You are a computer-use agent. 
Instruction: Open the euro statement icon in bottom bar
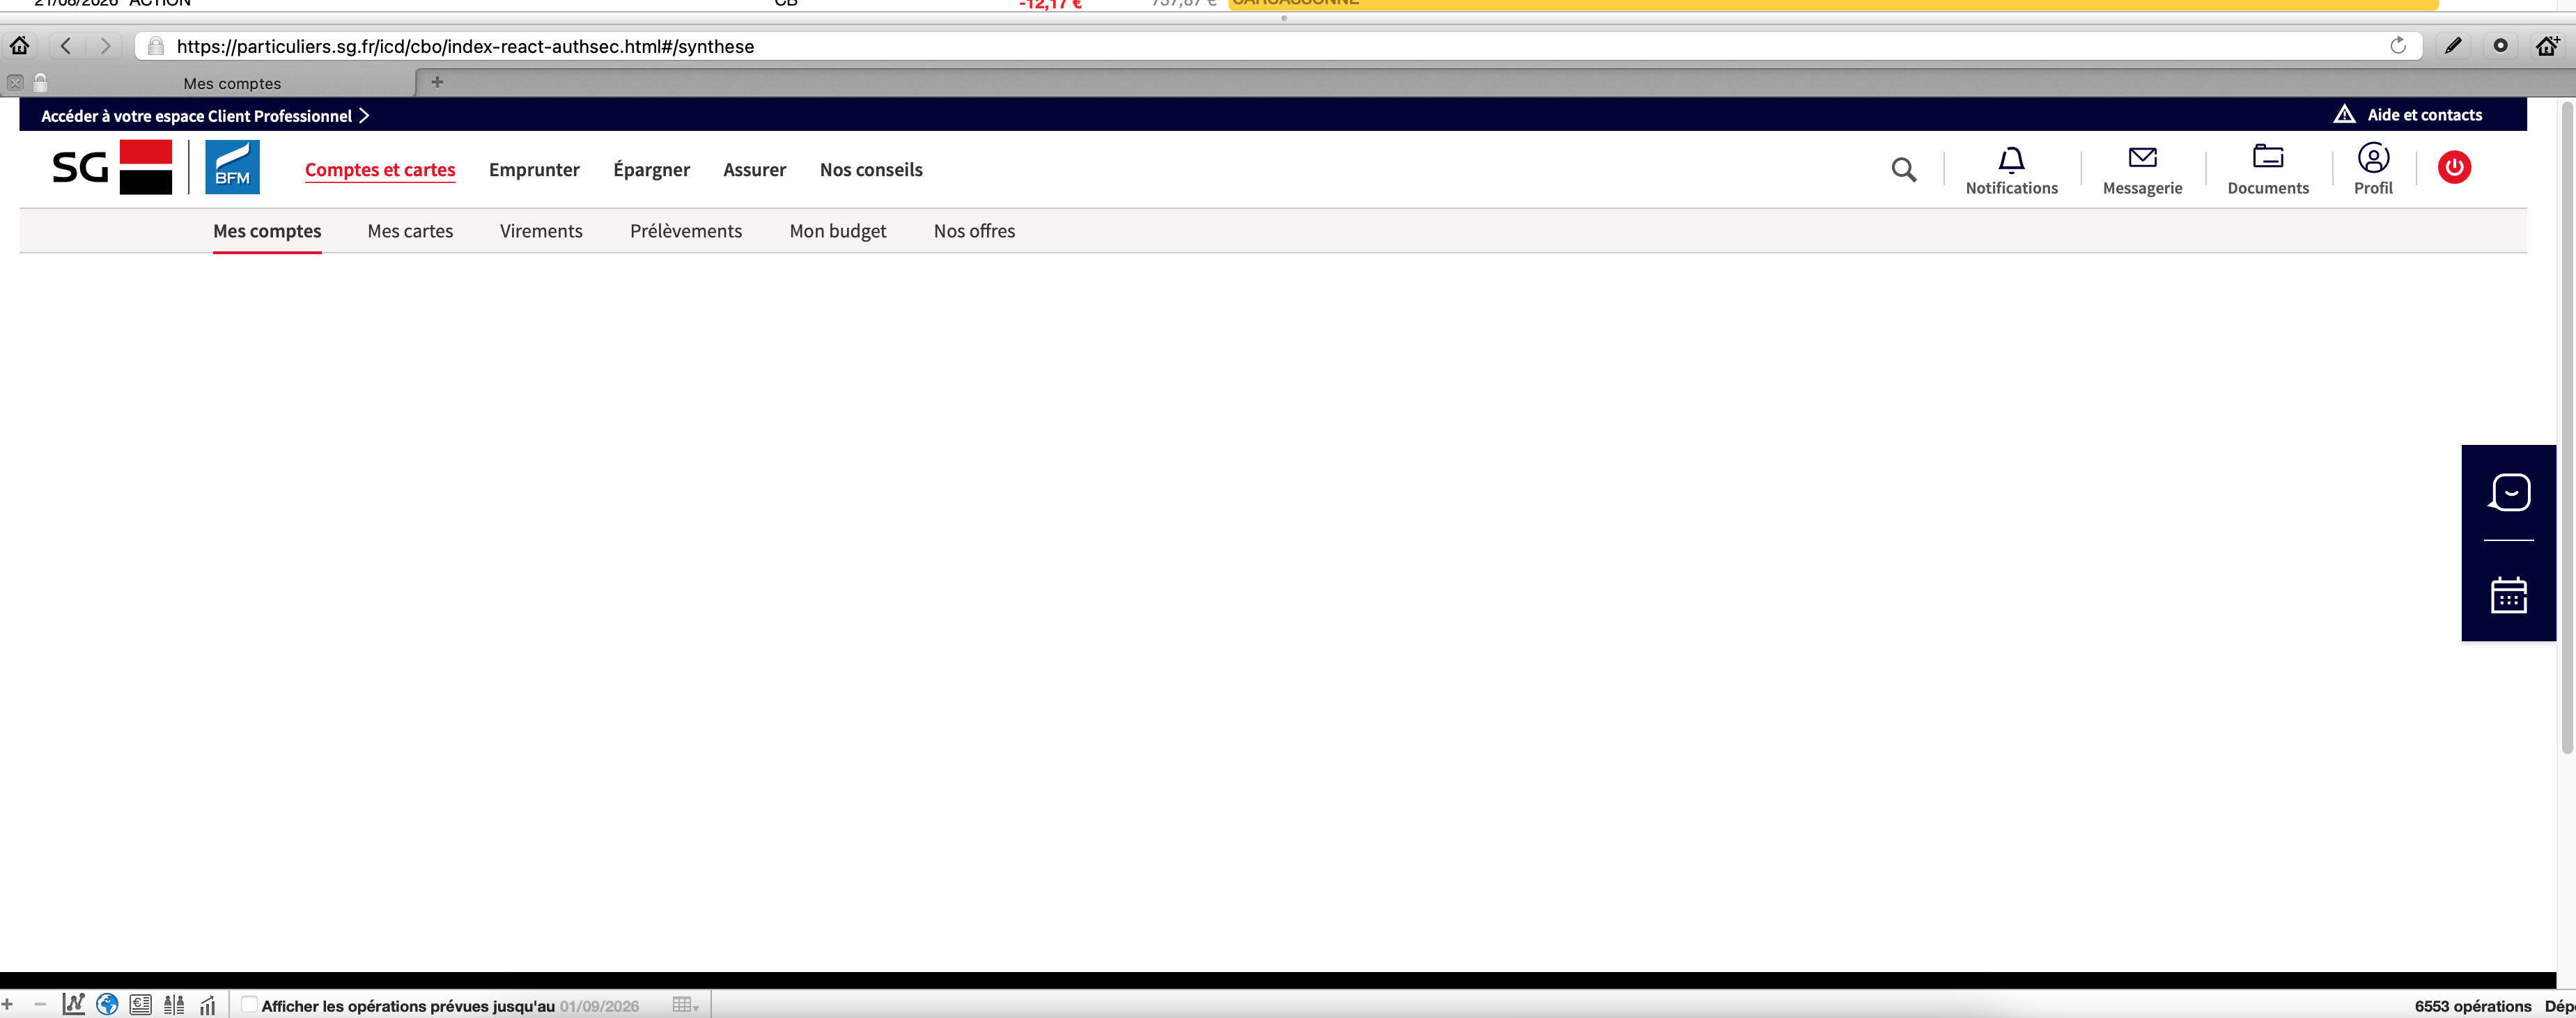click(141, 1004)
